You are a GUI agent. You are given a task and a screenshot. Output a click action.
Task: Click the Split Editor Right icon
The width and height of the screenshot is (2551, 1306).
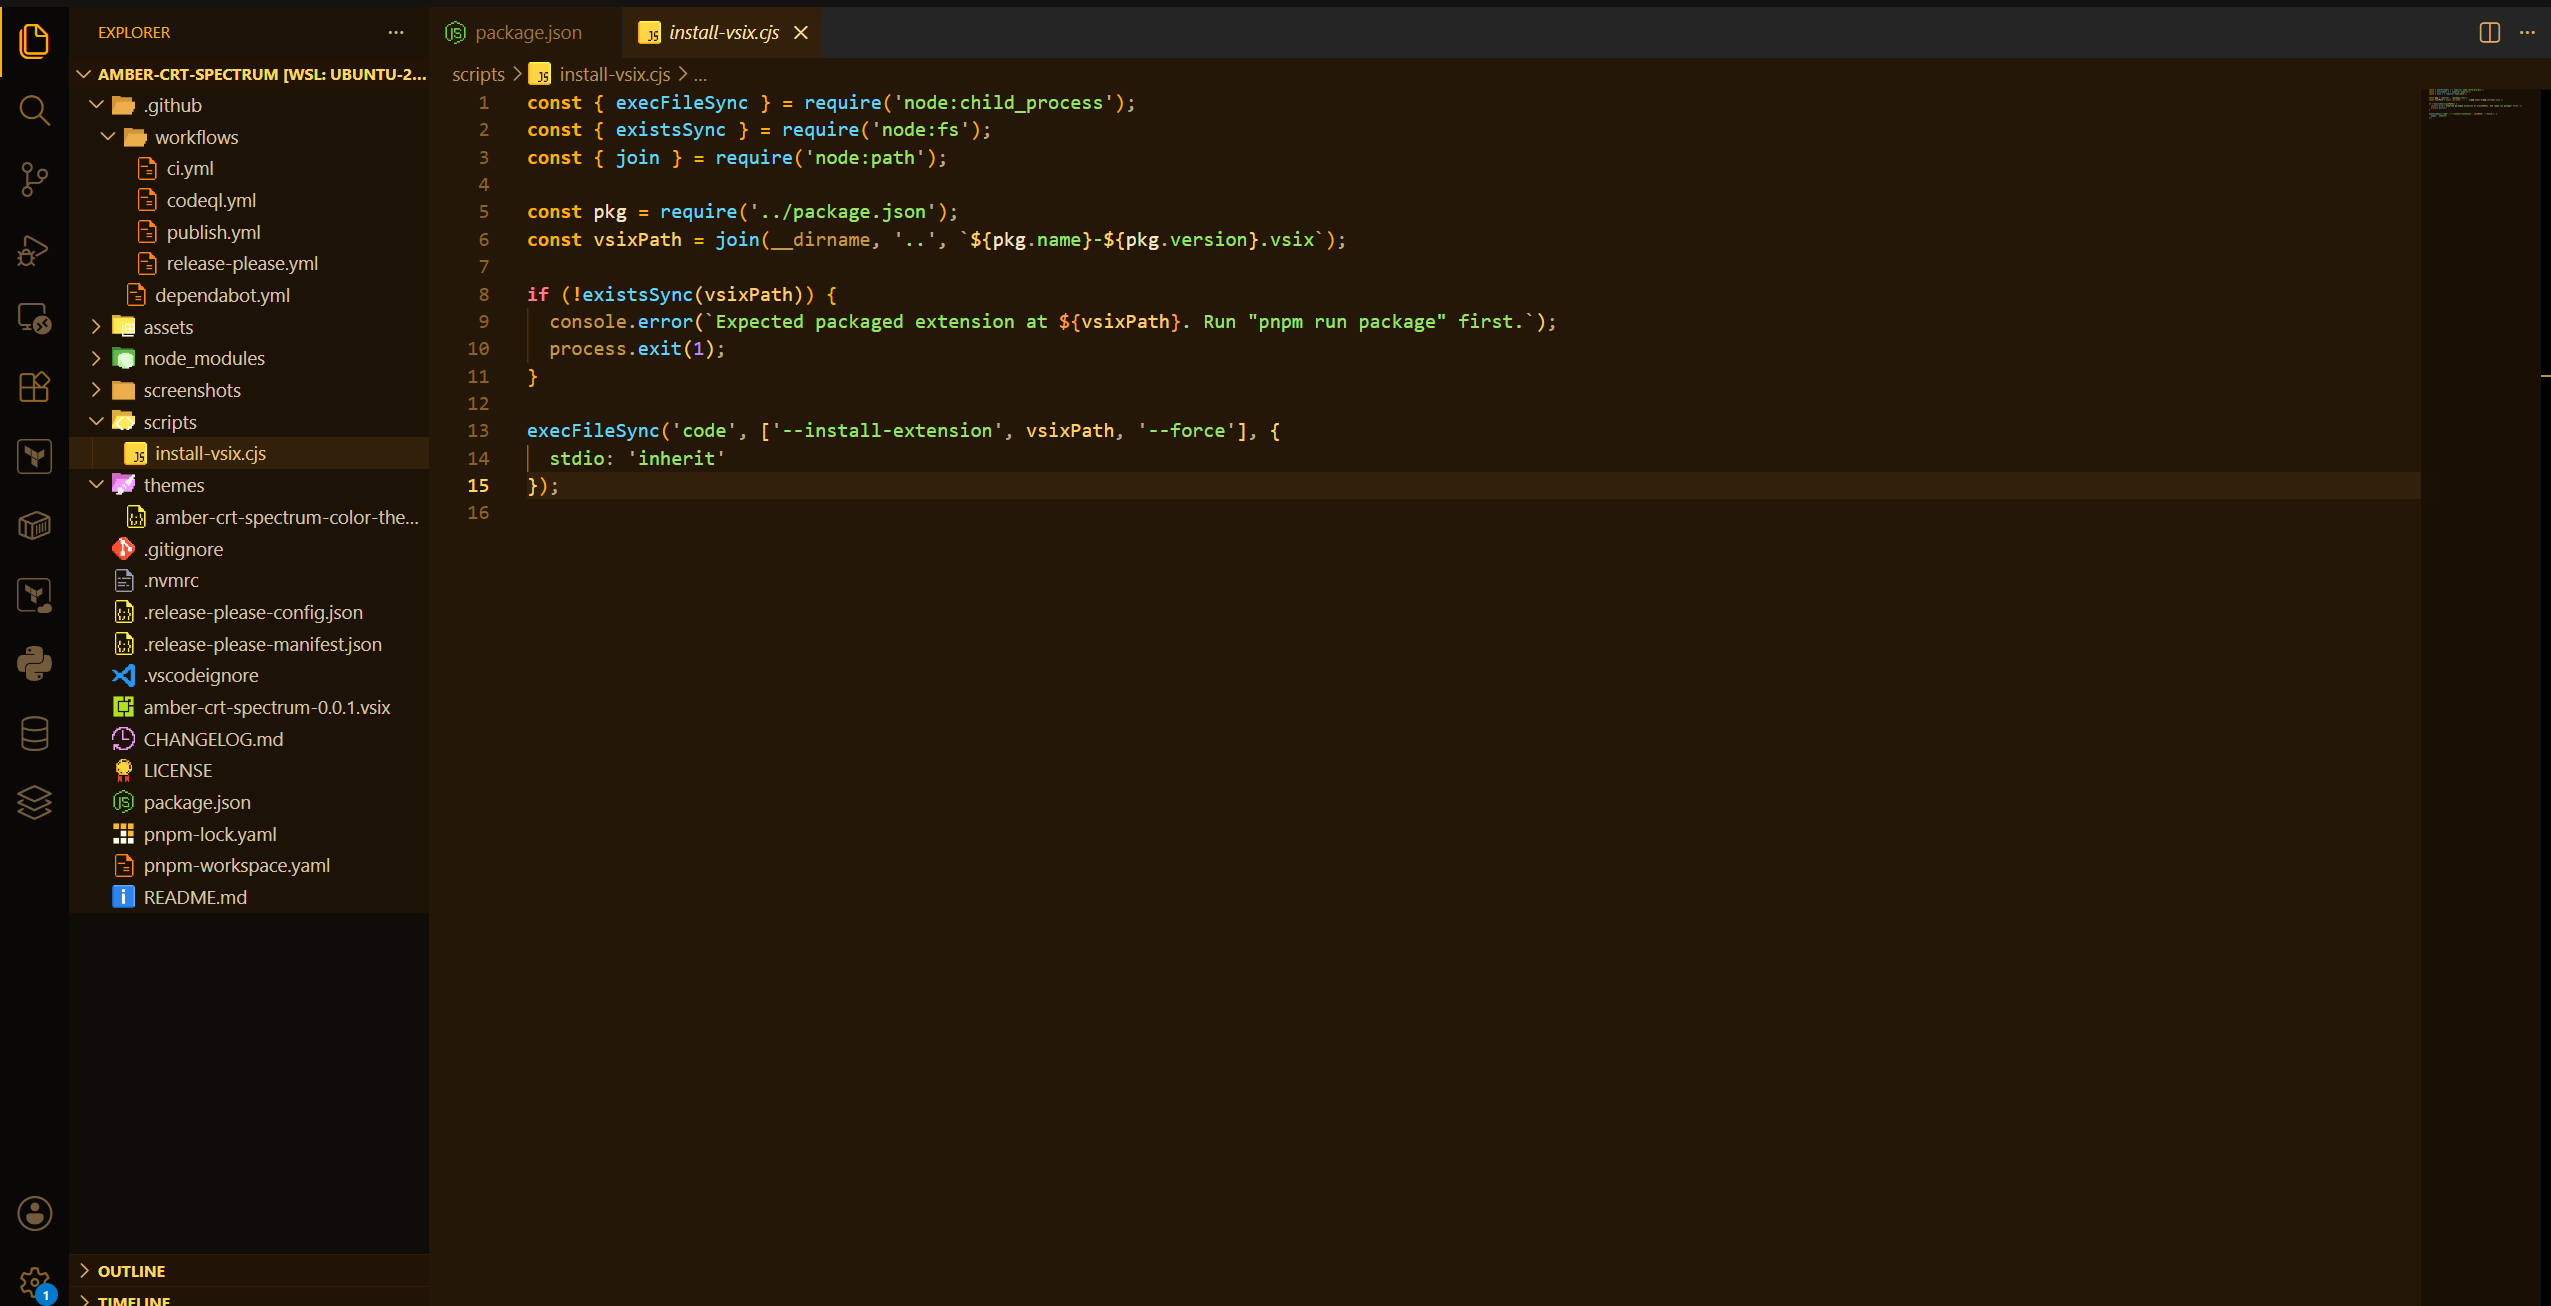click(x=2490, y=33)
